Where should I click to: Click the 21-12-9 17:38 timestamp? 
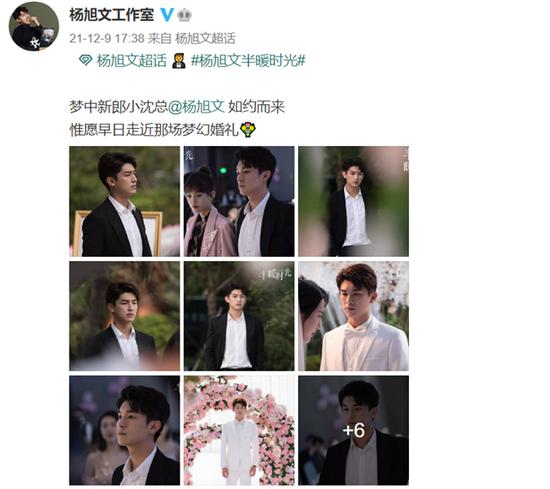pos(107,38)
